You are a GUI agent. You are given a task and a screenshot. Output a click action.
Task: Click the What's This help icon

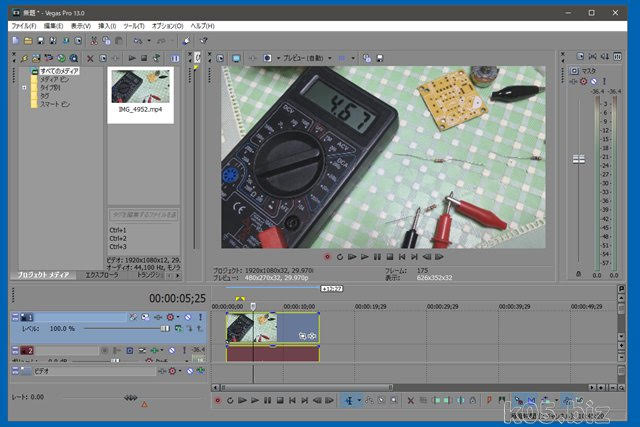[x=203, y=40]
